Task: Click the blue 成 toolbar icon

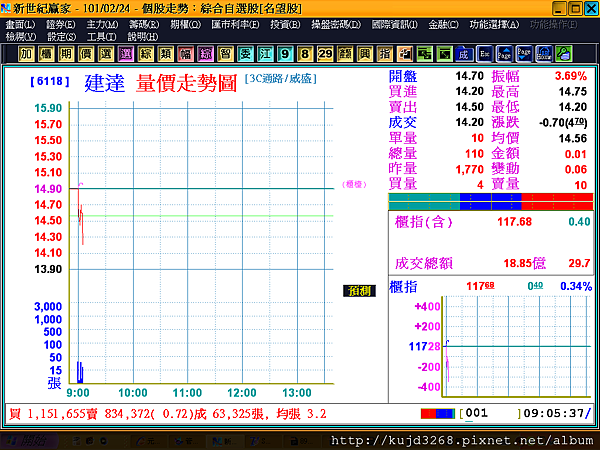Action: [464, 54]
